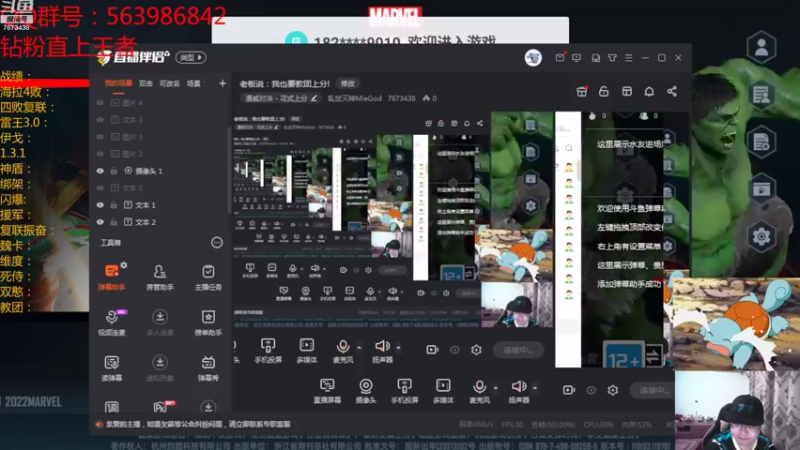Click the webcam thumbnail on the stream overlay
Screen dimensions: 800x450
click(x=737, y=411)
